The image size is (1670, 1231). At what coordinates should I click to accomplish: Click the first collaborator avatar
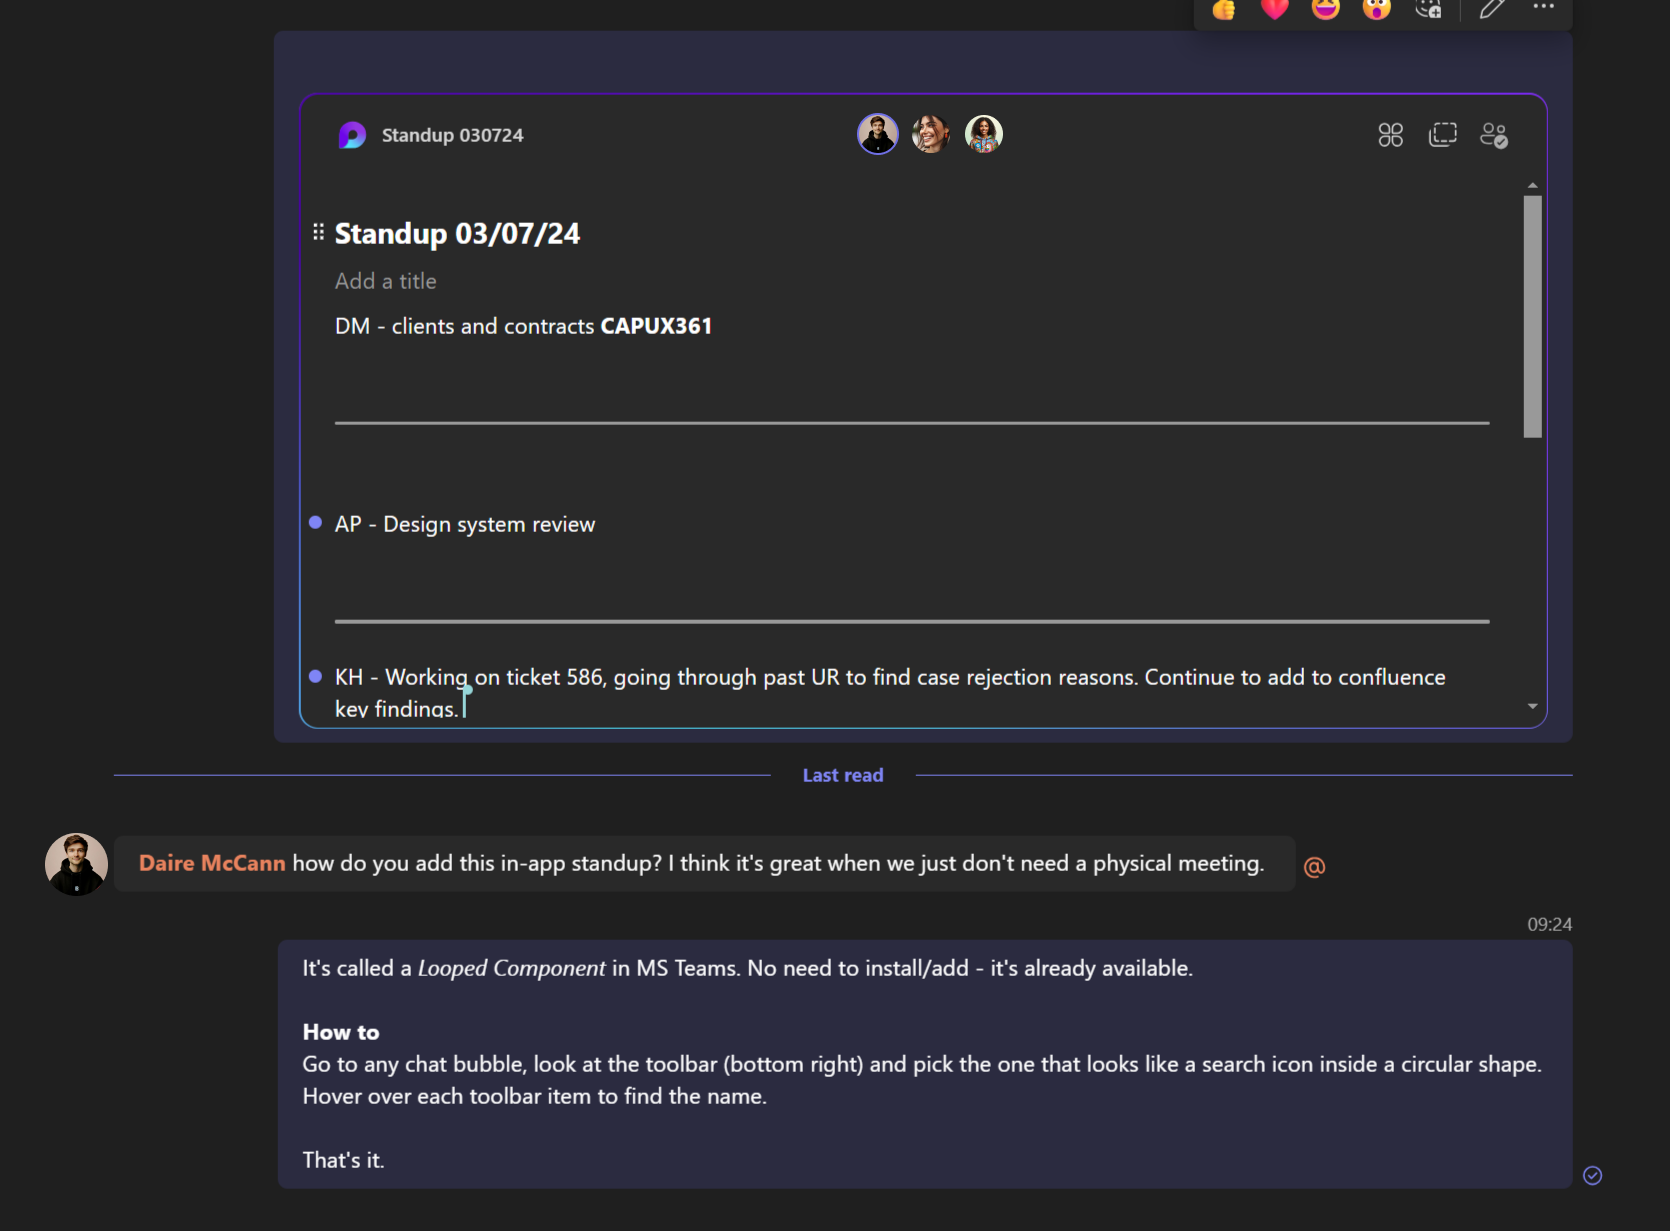(x=878, y=134)
